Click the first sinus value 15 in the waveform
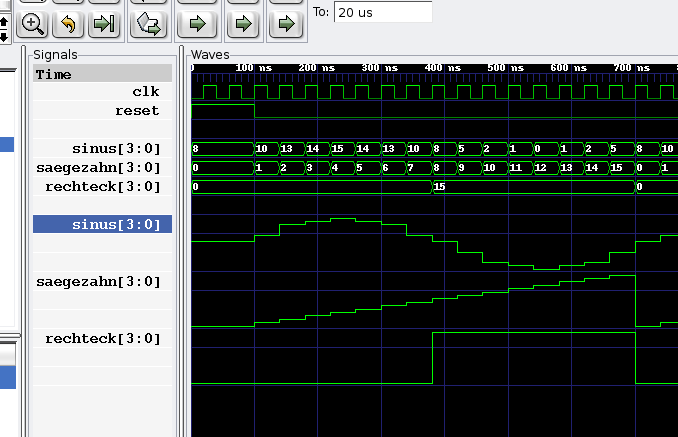 (x=337, y=149)
